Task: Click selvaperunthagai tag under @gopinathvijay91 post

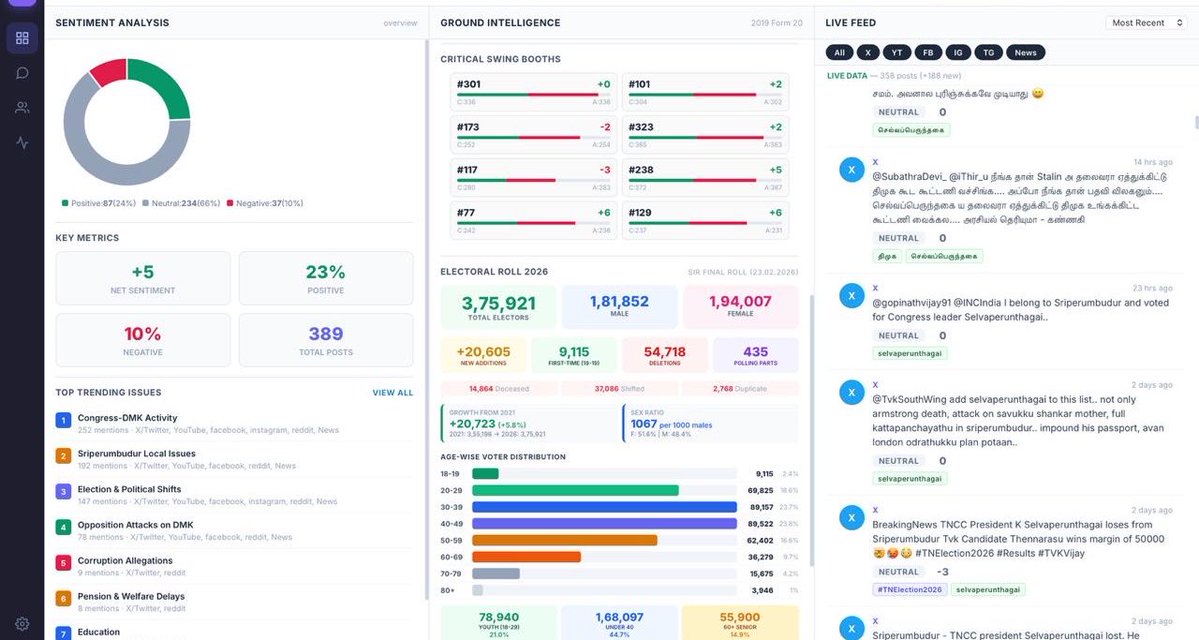Action: coord(910,353)
